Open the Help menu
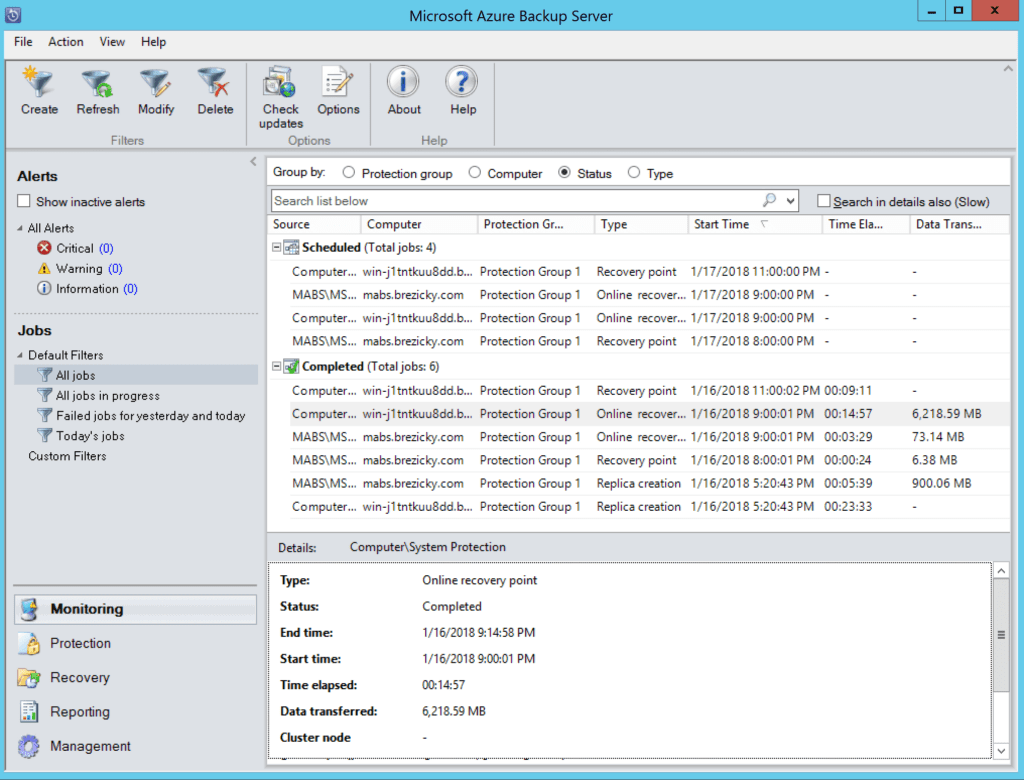This screenshot has height=780, width=1024. pos(153,42)
